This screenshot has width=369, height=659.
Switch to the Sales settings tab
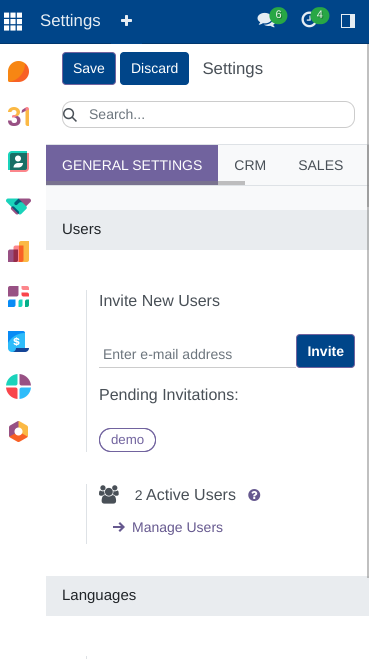point(321,165)
